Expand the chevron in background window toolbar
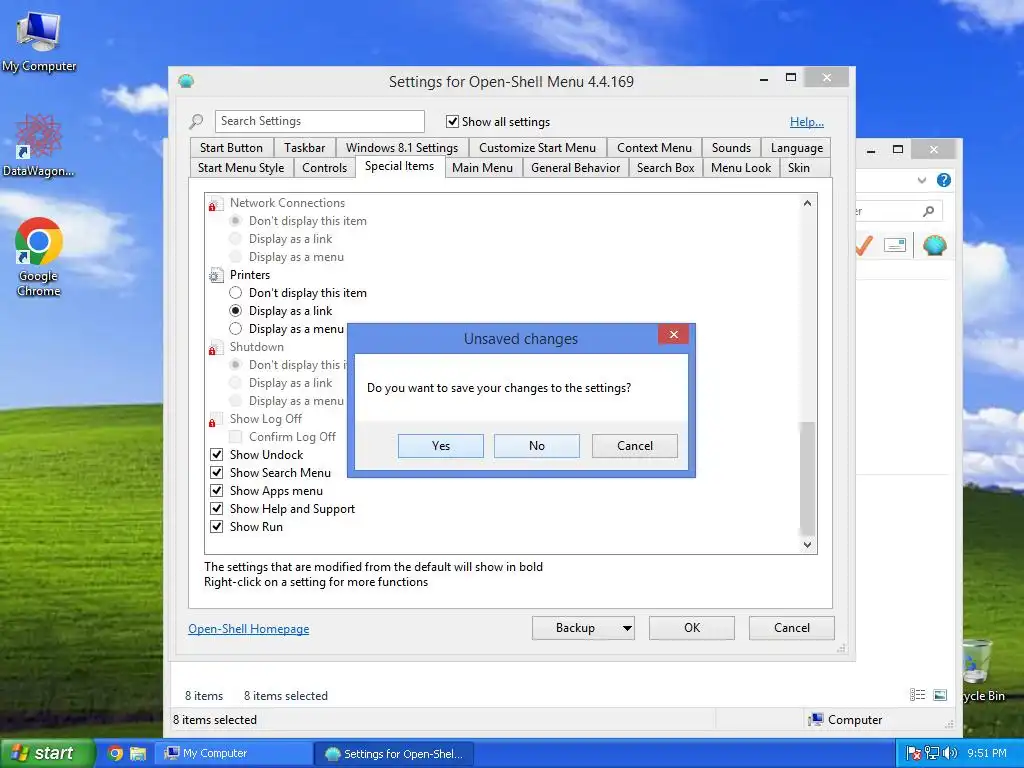Screen dimensions: 1024x768 (921, 180)
